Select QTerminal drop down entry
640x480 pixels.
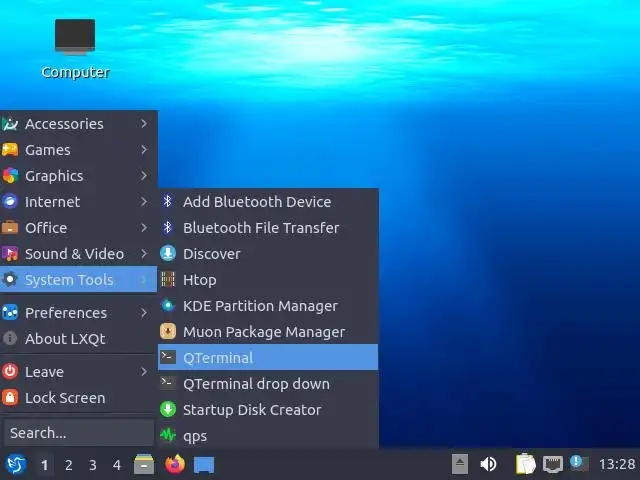tap(268, 384)
